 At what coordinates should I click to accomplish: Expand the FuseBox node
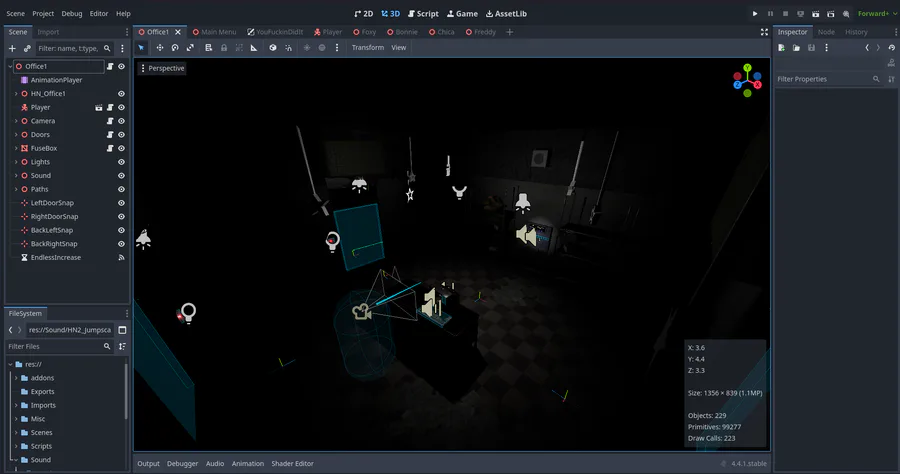16,148
